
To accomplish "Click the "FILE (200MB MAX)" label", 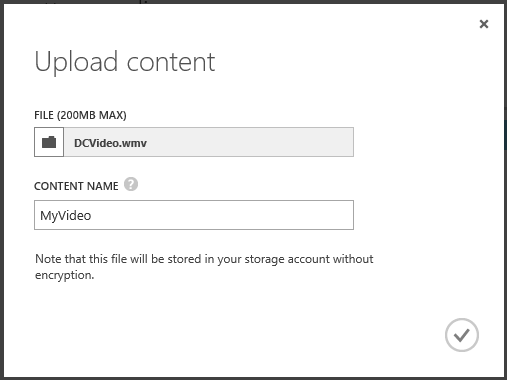I will (80, 115).
